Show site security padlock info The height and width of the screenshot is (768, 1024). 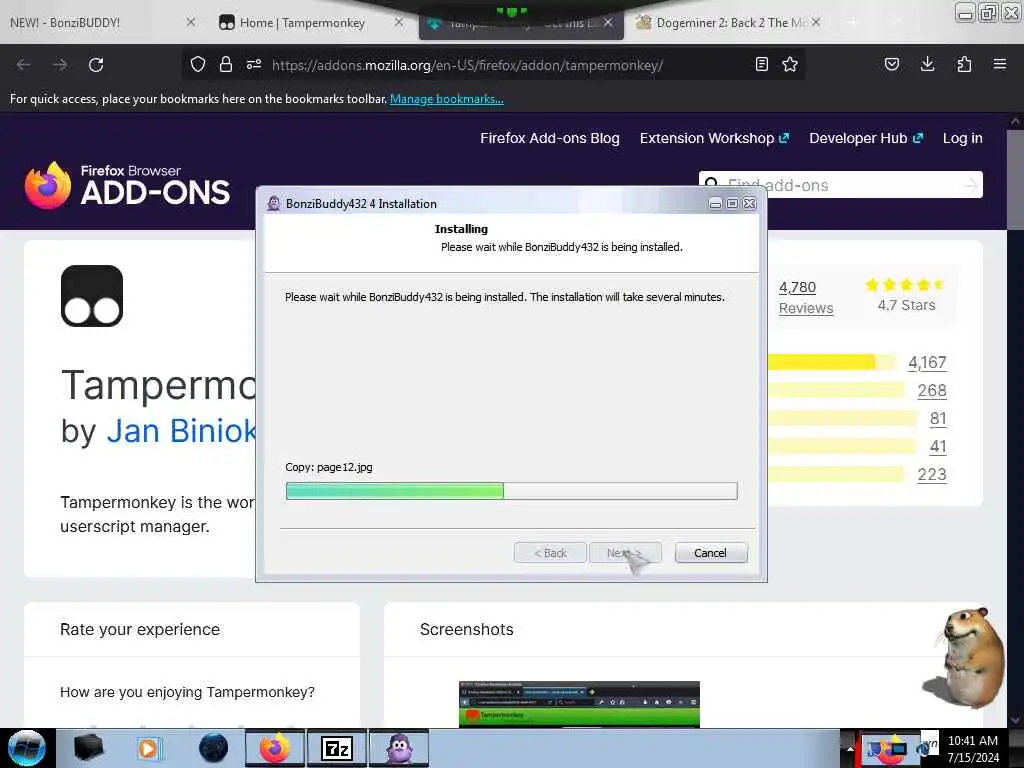[226, 64]
